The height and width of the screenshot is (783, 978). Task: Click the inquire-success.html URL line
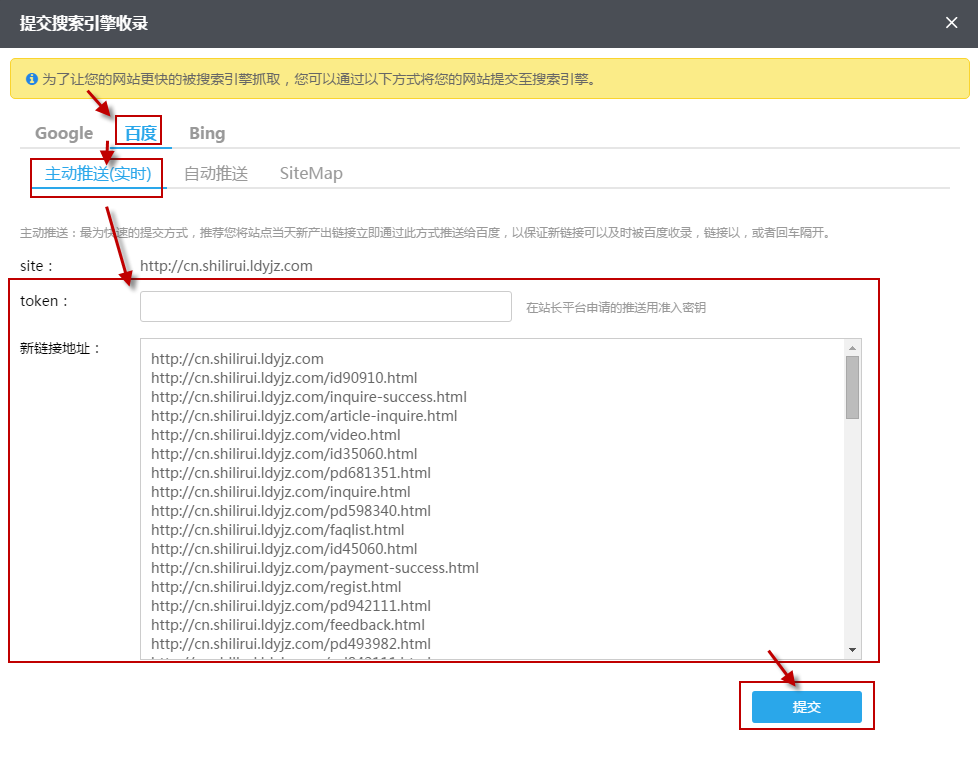click(x=308, y=397)
